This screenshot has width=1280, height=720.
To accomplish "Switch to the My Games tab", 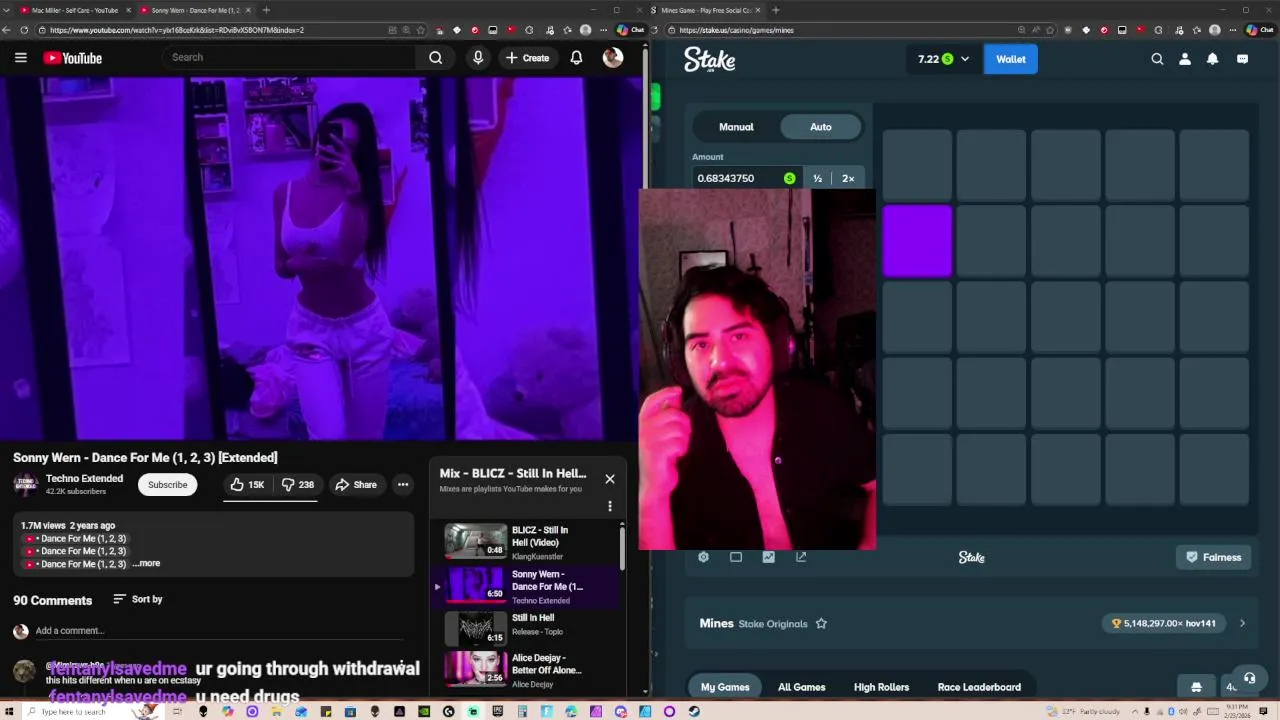I will [725, 687].
